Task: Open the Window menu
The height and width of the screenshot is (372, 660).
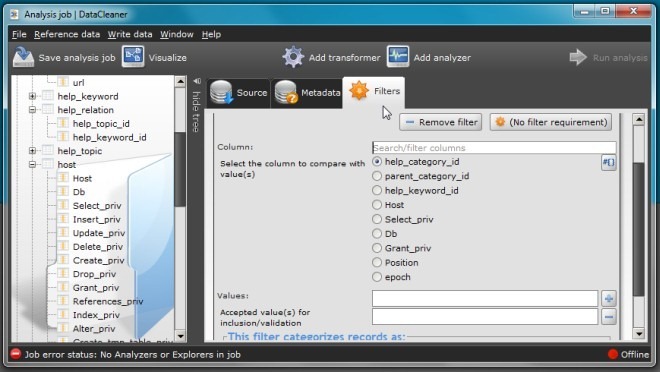Action: (x=177, y=35)
